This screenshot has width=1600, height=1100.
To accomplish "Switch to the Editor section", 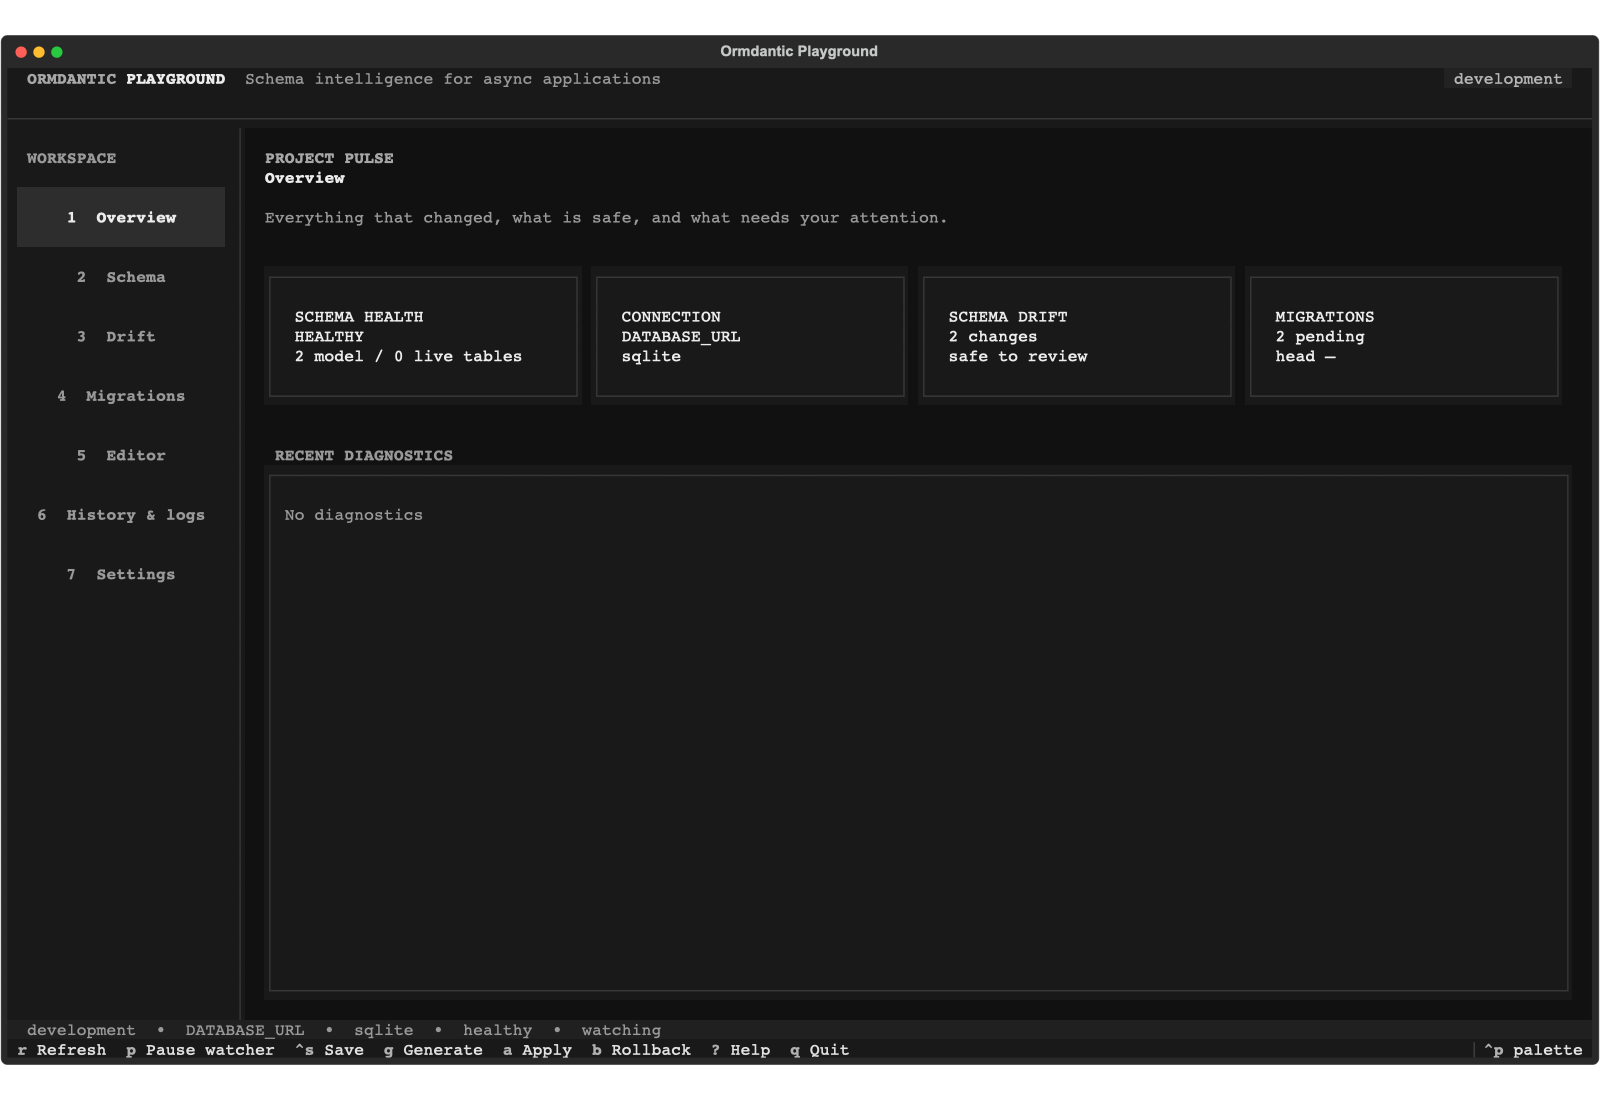I will click(121, 455).
